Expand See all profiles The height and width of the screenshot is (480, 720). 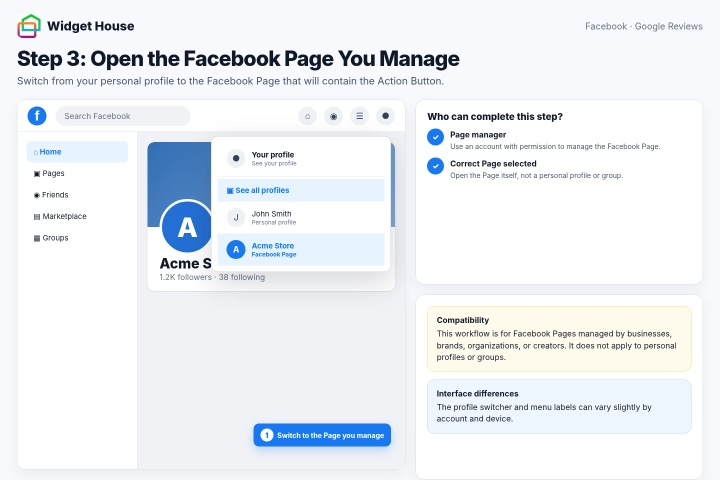[x=301, y=190]
